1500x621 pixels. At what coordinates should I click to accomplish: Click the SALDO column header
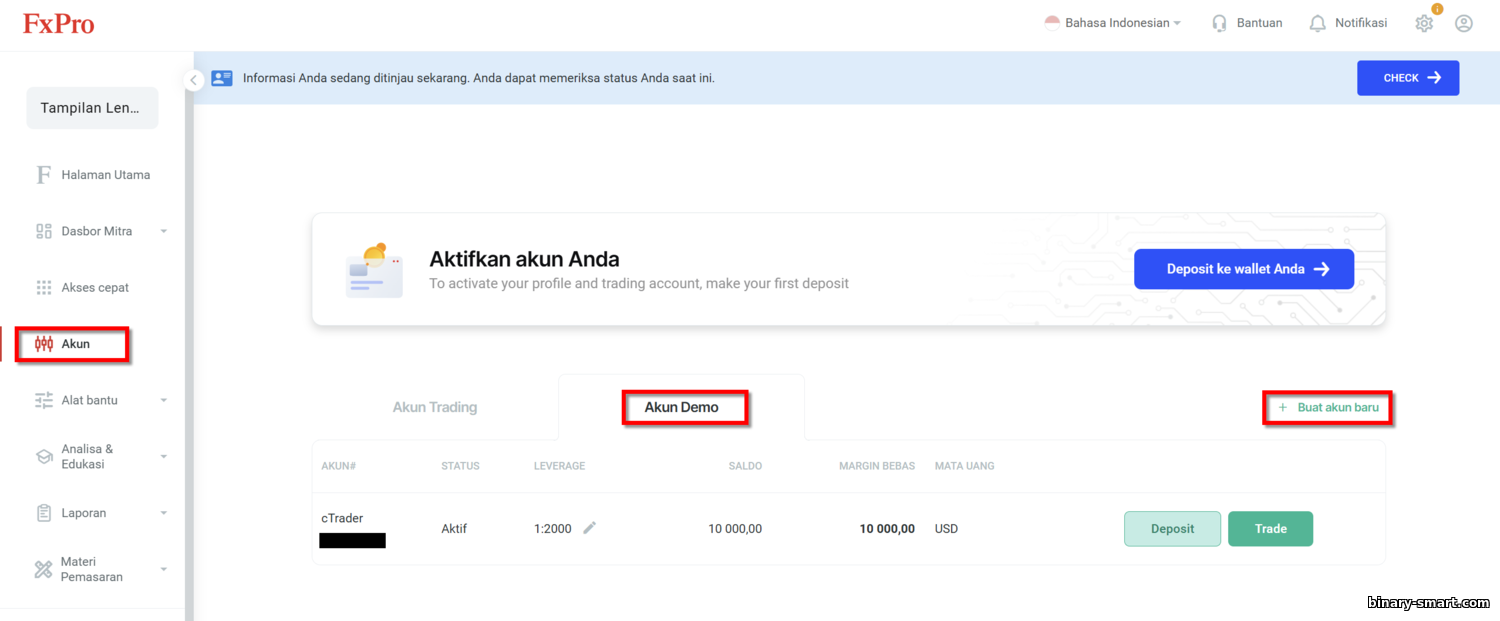click(745, 466)
